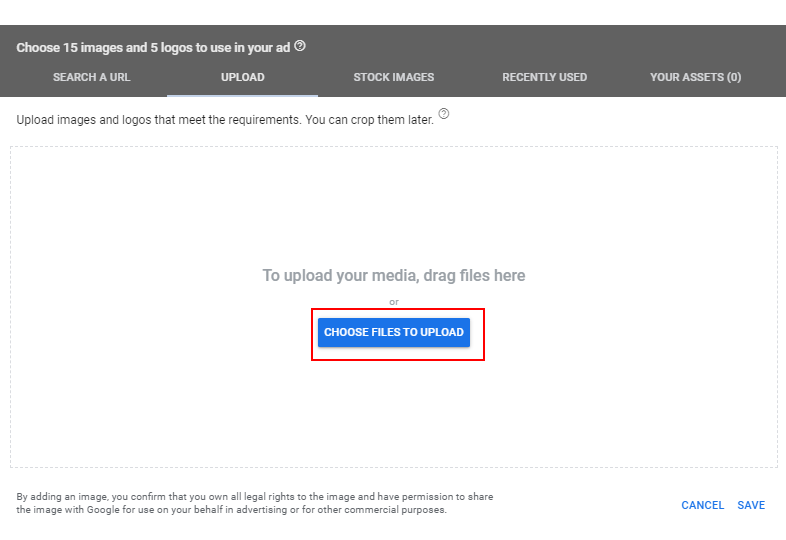This screenshot has width=786, height=540.
Task: Click the upload requirements description sentence
Action: pos(225,120)
